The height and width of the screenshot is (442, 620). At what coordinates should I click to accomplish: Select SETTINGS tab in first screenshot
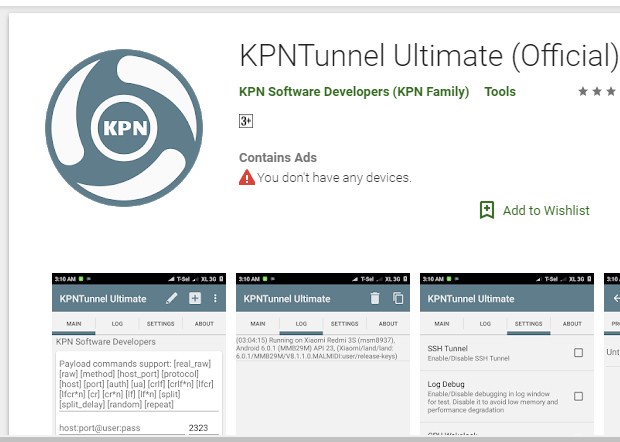pos(161,323)
